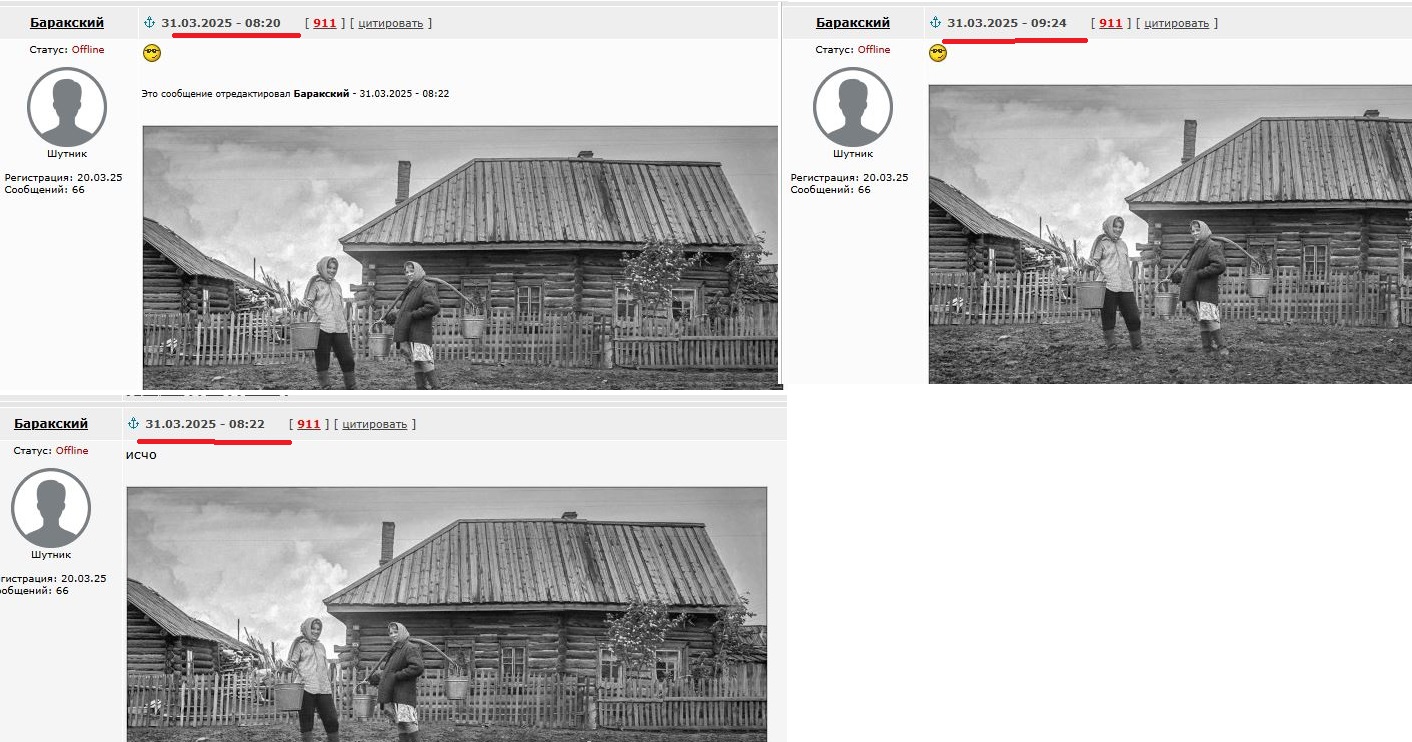
Task: Open the Баракский profile from the 09:24 post
Action: tap(853, 23)
